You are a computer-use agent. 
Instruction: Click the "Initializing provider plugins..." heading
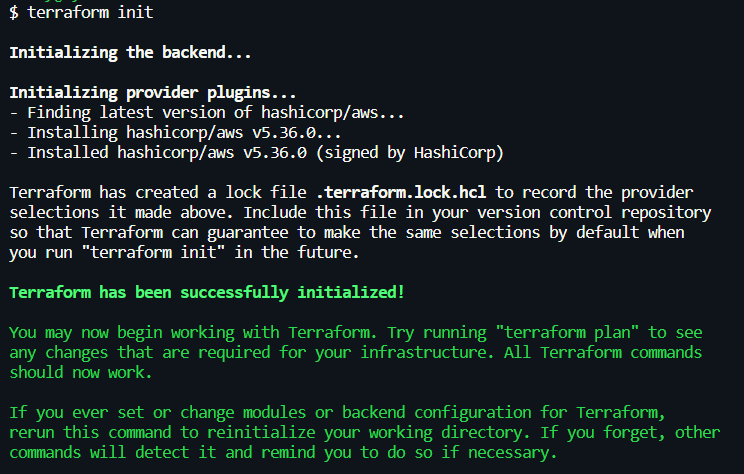[152, 93]
